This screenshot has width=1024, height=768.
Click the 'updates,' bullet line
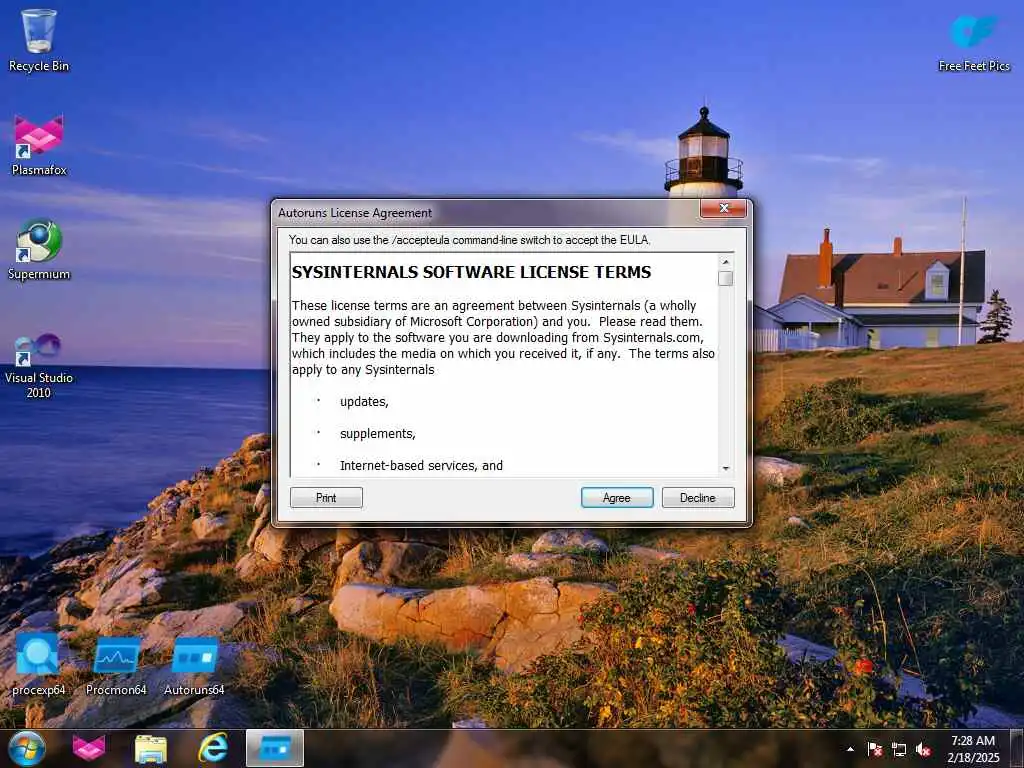(x=364, y=402)
